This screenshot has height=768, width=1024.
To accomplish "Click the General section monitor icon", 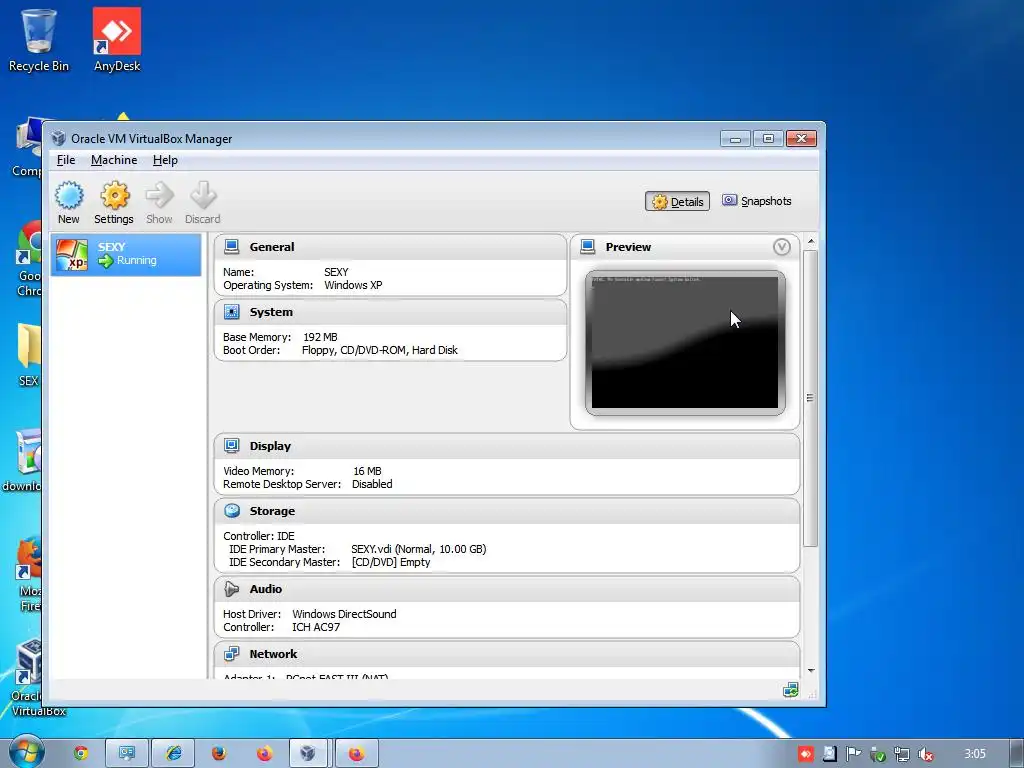I will pos(232,246).
